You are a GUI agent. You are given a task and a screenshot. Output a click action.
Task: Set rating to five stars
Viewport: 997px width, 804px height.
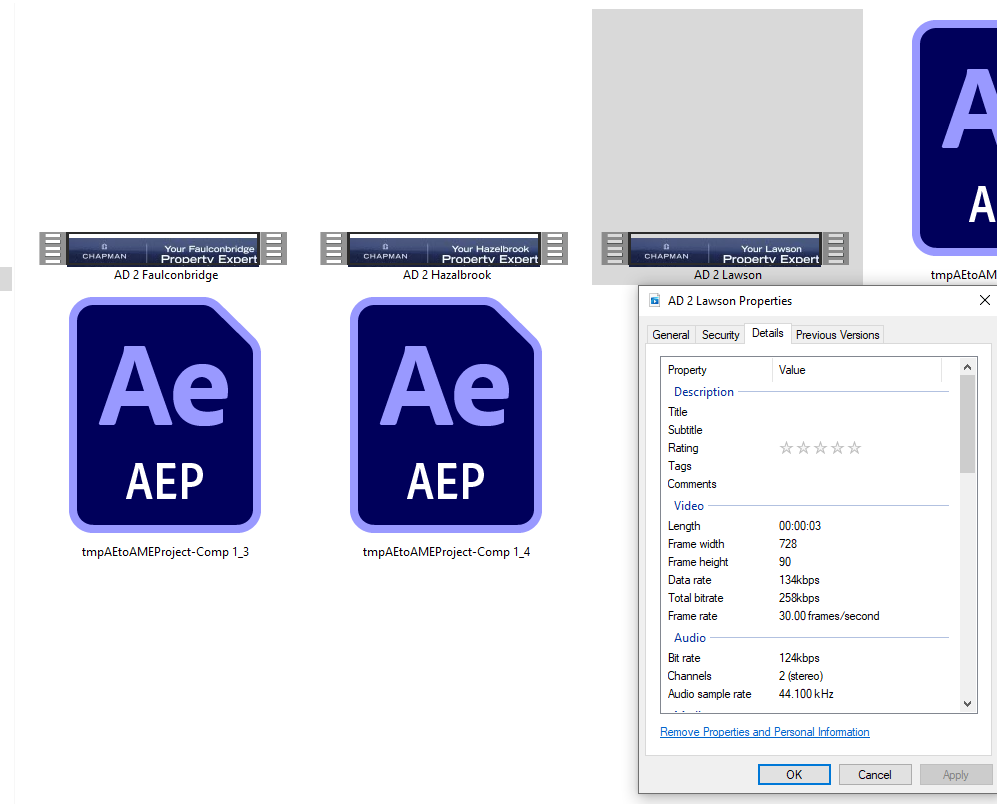tap(854, 448)
